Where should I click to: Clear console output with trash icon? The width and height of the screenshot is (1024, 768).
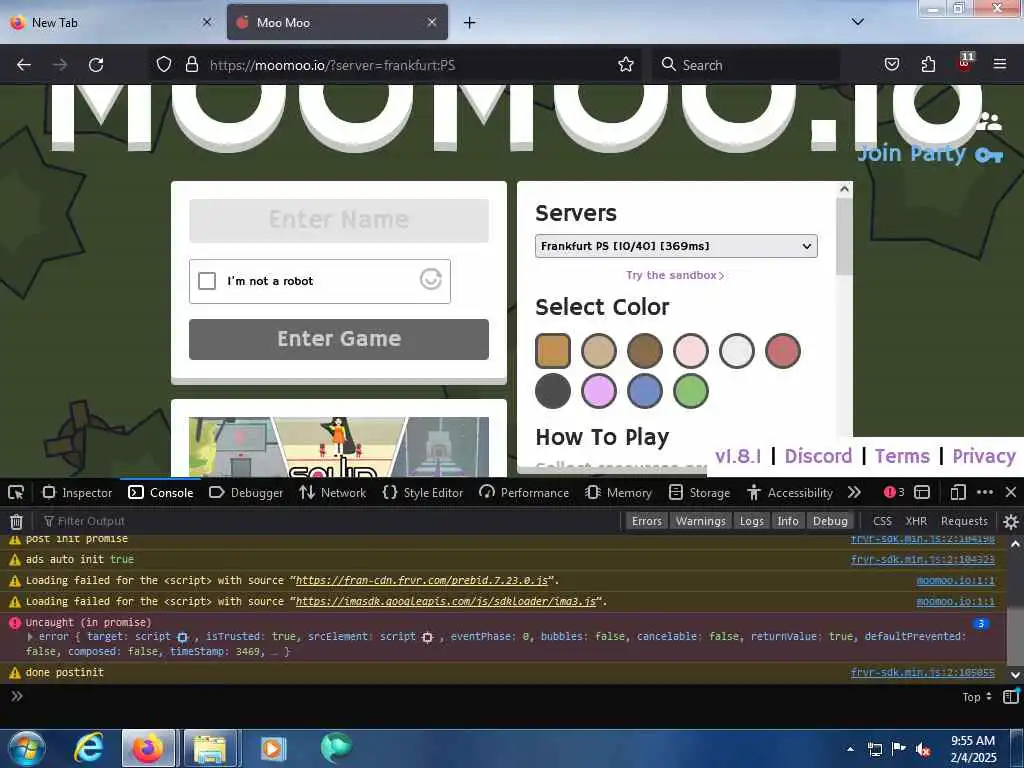[x=16, y=521]
